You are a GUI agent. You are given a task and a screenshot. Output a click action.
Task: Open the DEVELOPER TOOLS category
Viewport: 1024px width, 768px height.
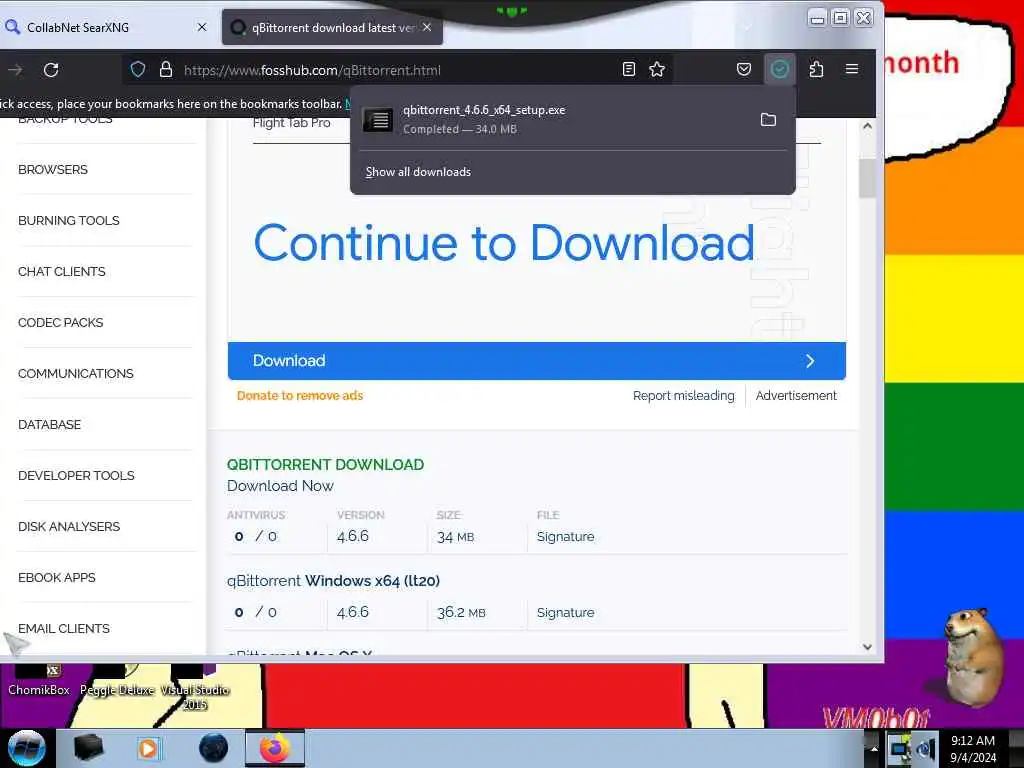click(76, 475)
